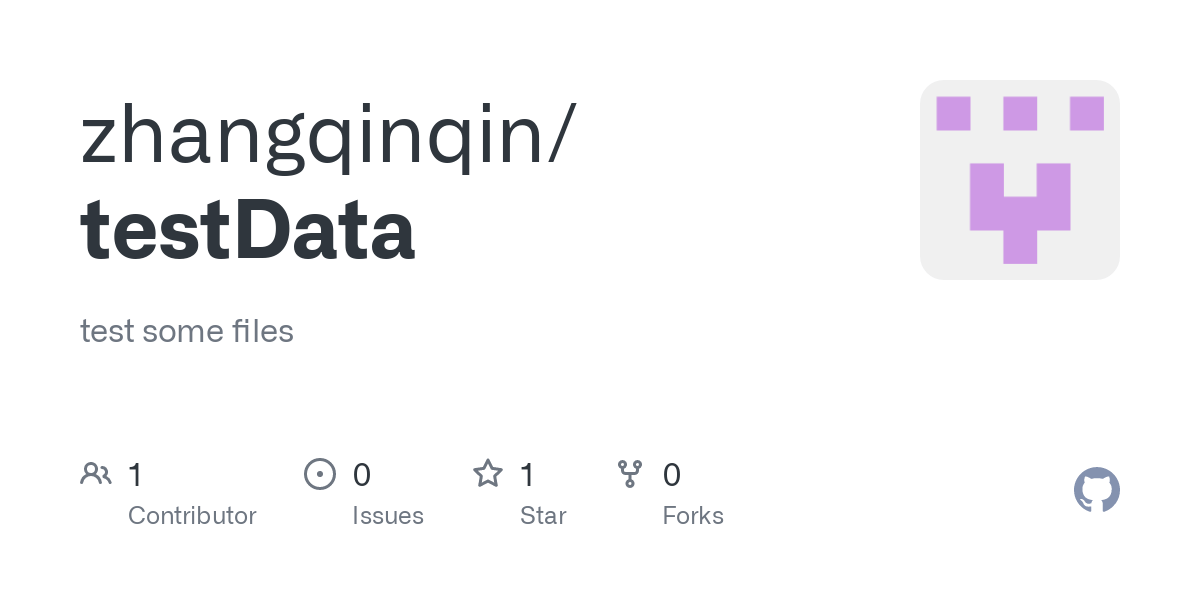The image size is (1200, 600).
Task: Open the 'Issues' label
Action: [388, 516]
